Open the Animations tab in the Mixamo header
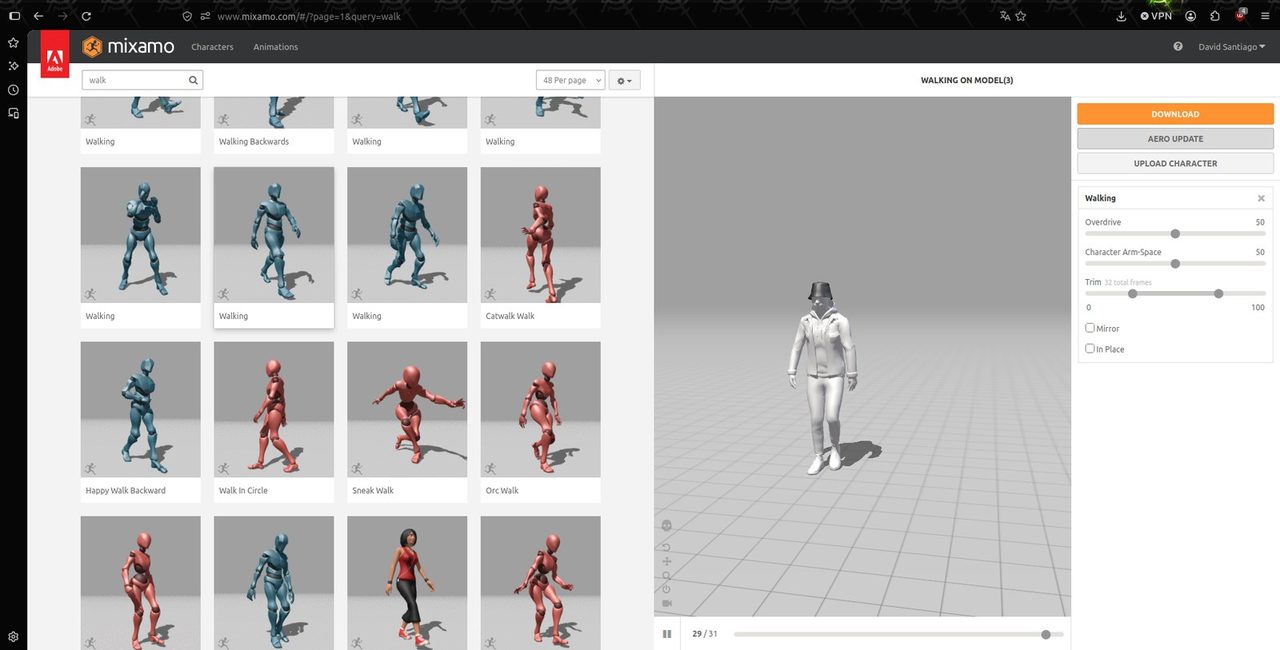Image resolution: width=1280 pixels, height=650 pixels. [275, 47]
